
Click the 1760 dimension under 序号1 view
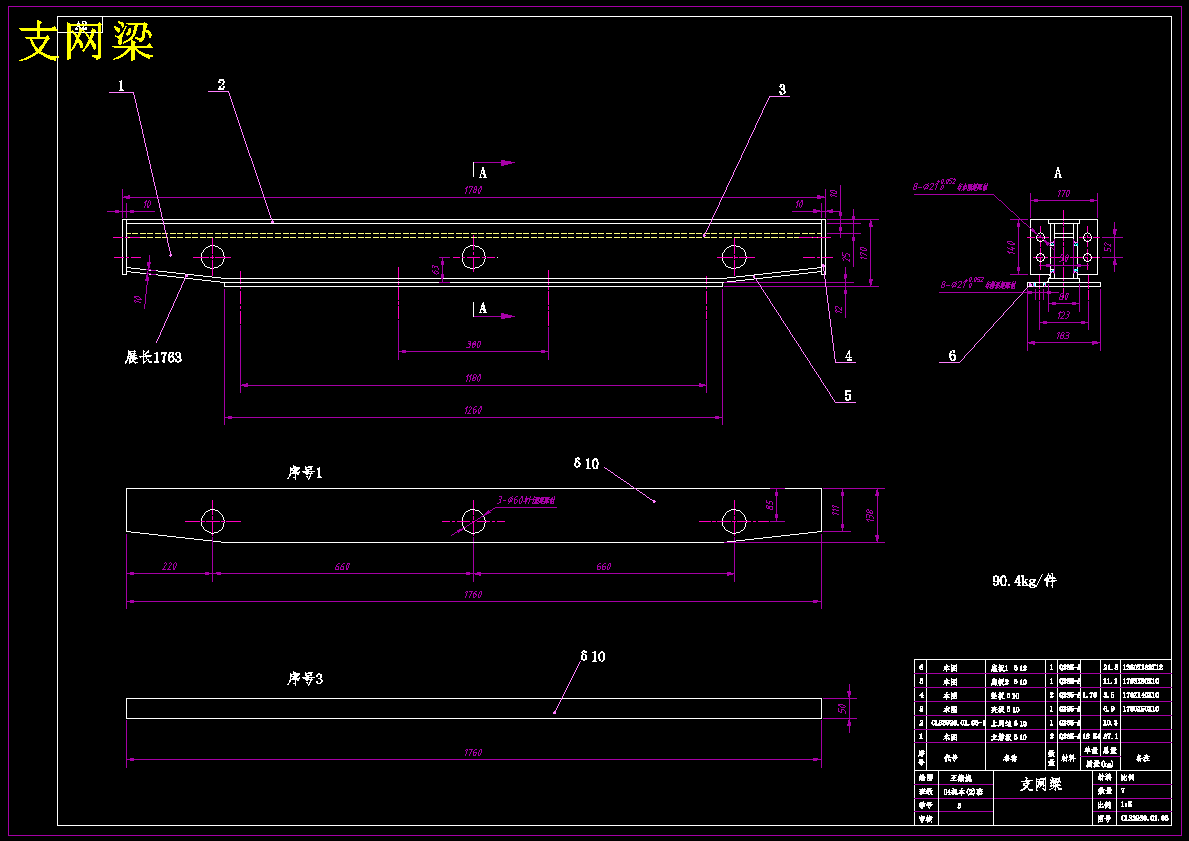[472, 595]
